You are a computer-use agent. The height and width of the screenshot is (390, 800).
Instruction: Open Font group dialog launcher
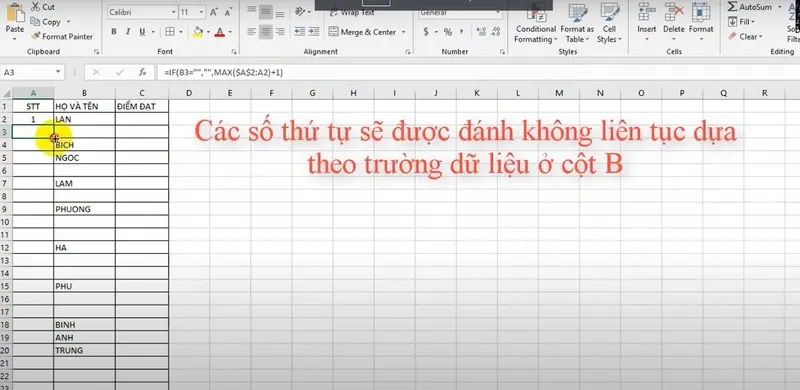[x=234, y=52]
